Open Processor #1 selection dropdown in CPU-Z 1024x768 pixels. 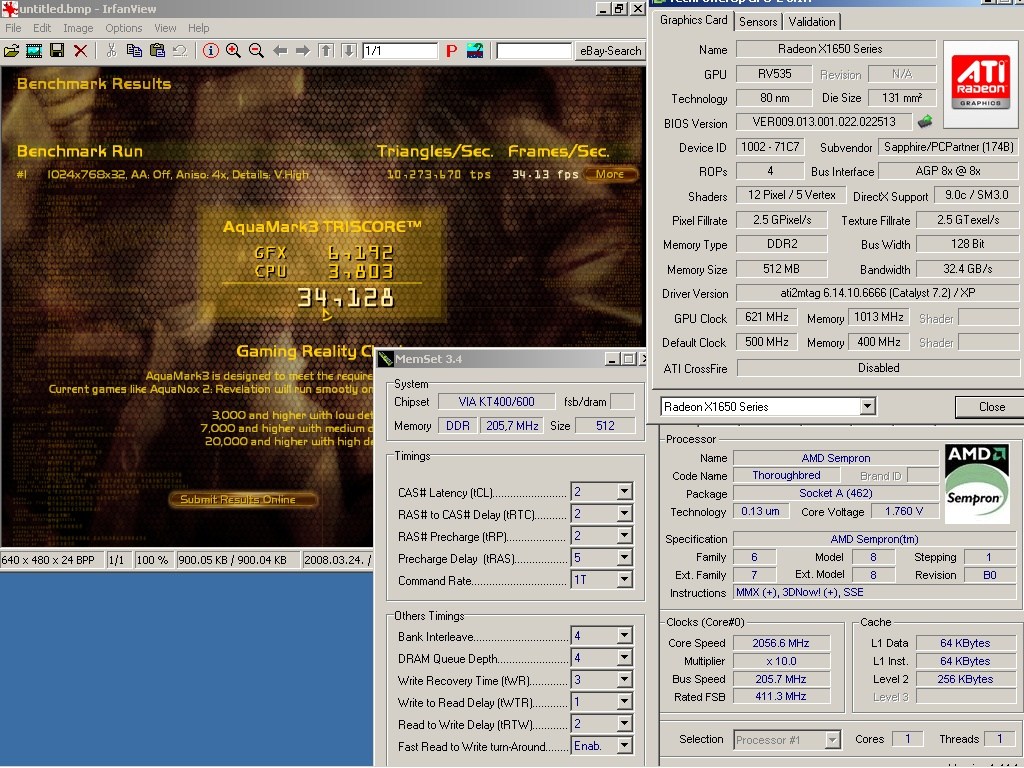click(x=832, y=740)
